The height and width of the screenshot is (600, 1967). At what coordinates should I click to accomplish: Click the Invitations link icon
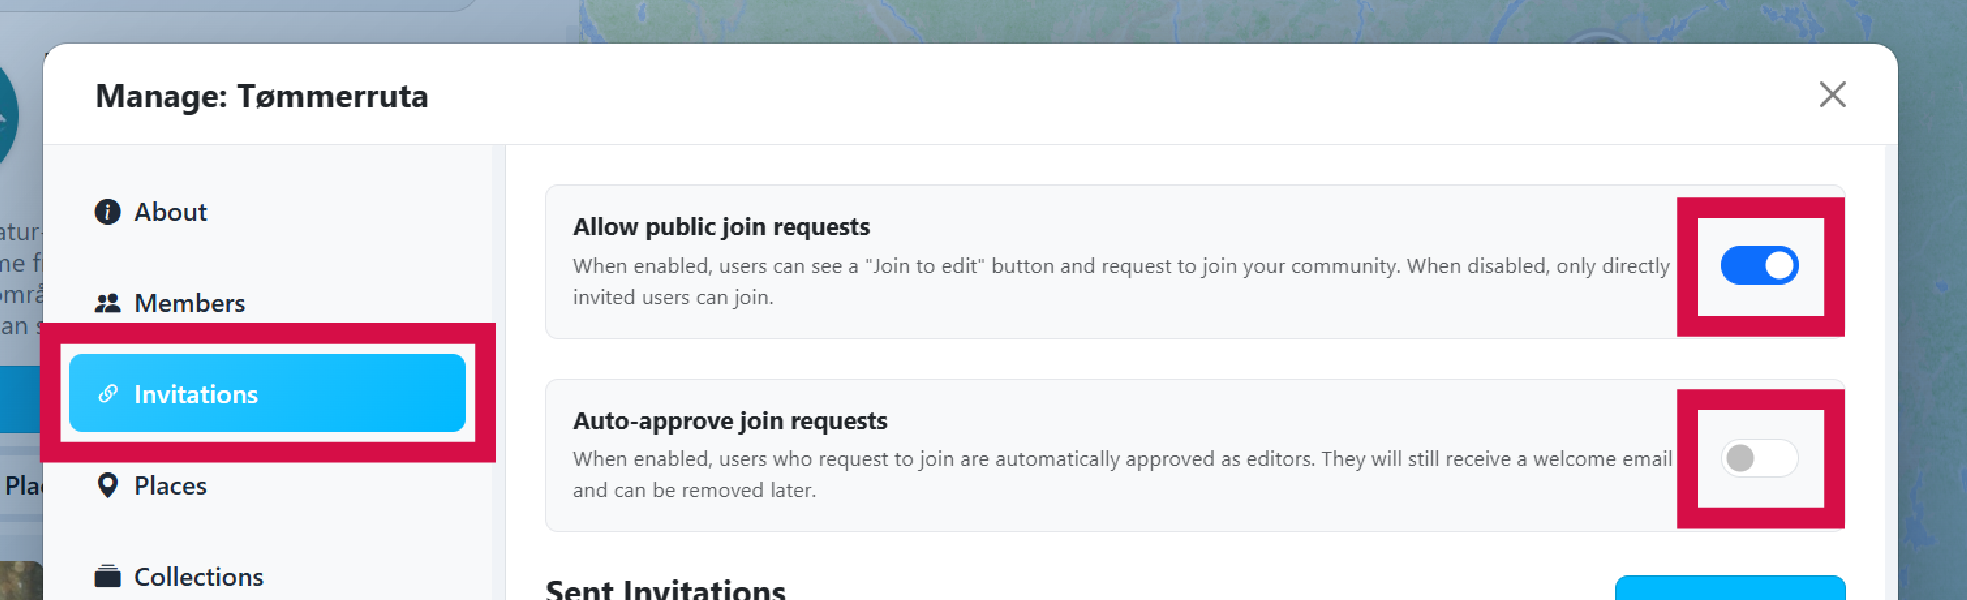(x=108, y=394)
